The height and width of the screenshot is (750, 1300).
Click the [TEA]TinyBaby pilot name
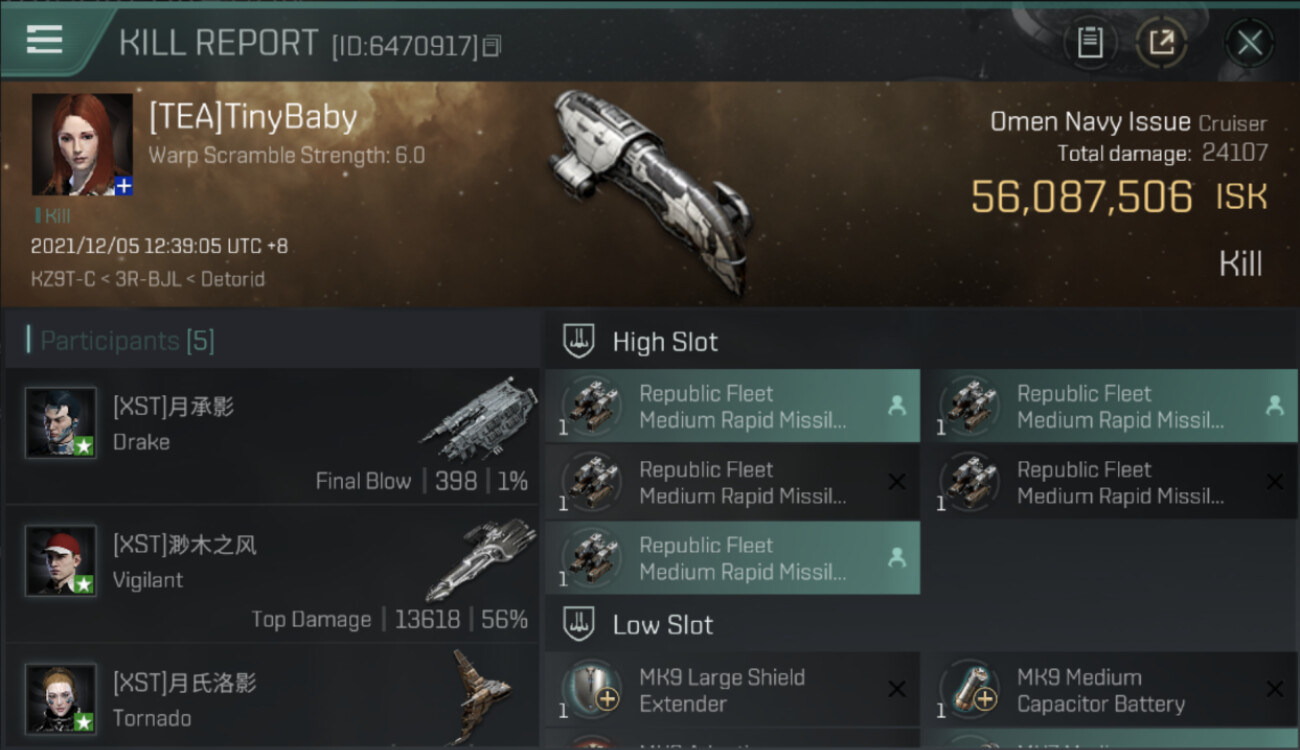(253, 118)
